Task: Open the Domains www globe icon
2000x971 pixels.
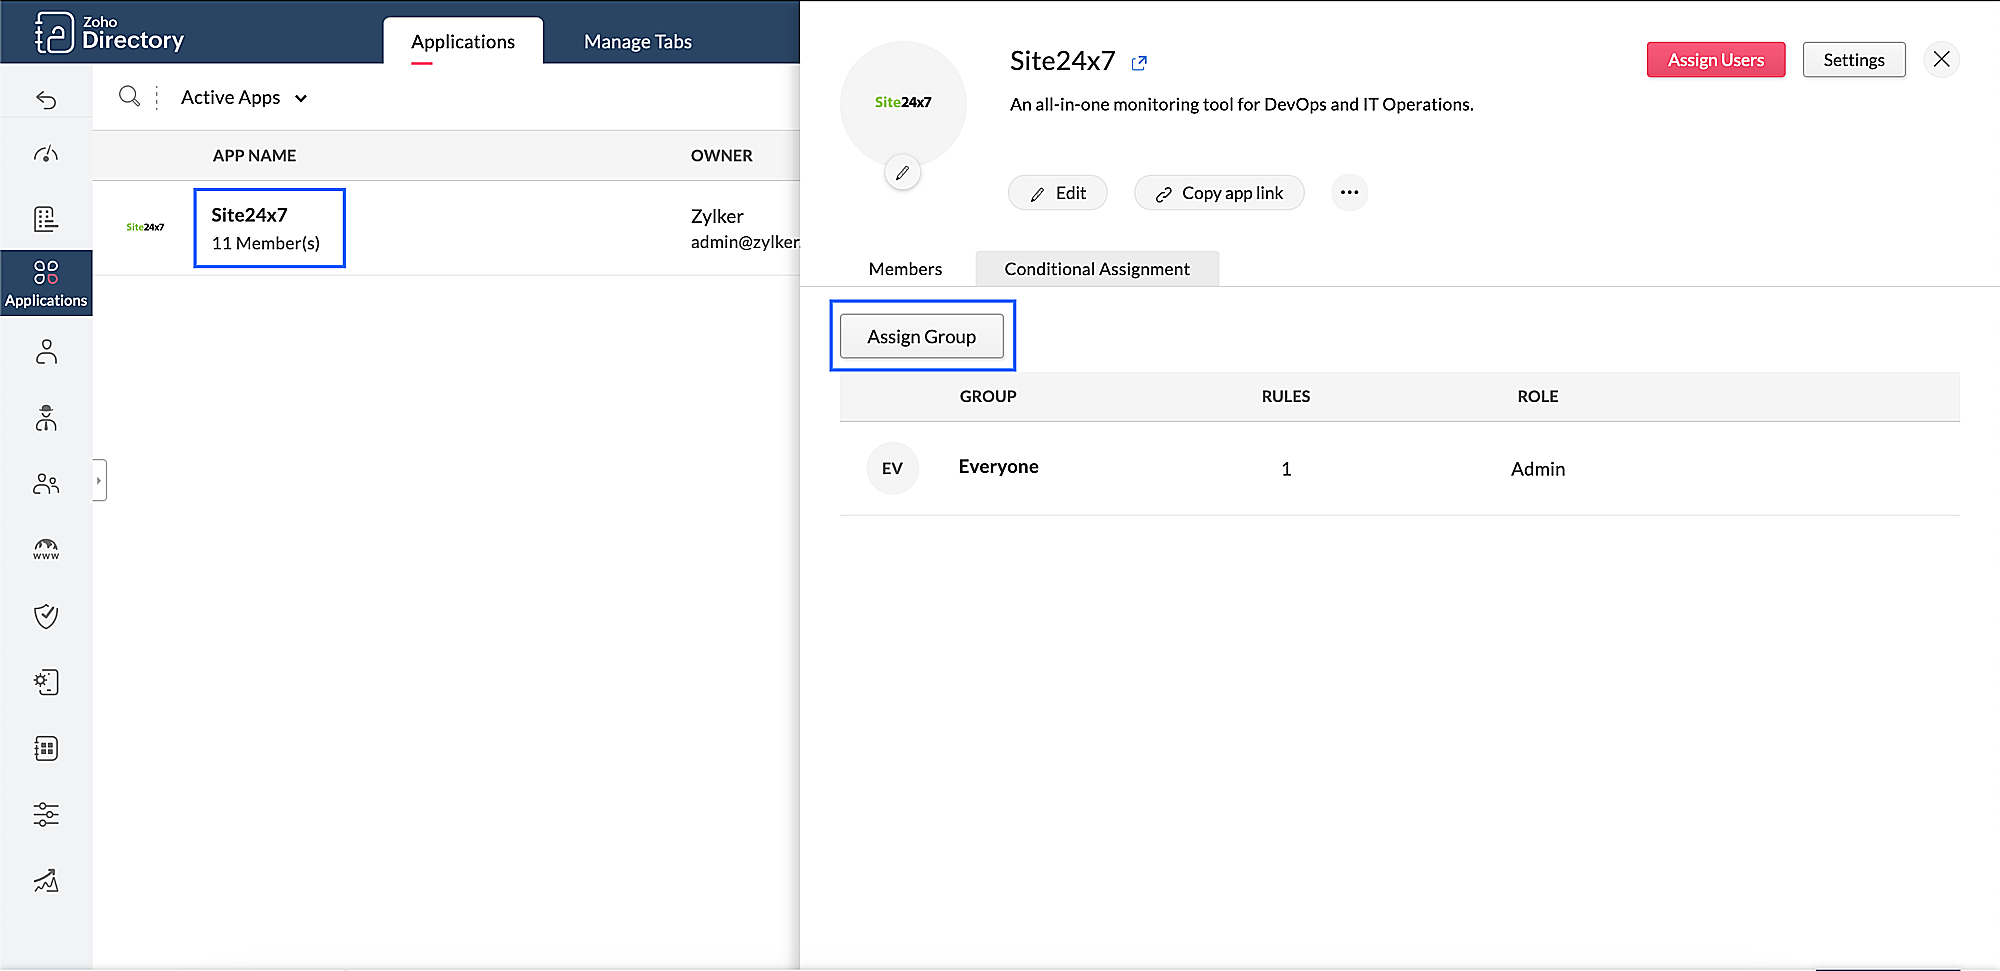Action: [x=46, y=549]
